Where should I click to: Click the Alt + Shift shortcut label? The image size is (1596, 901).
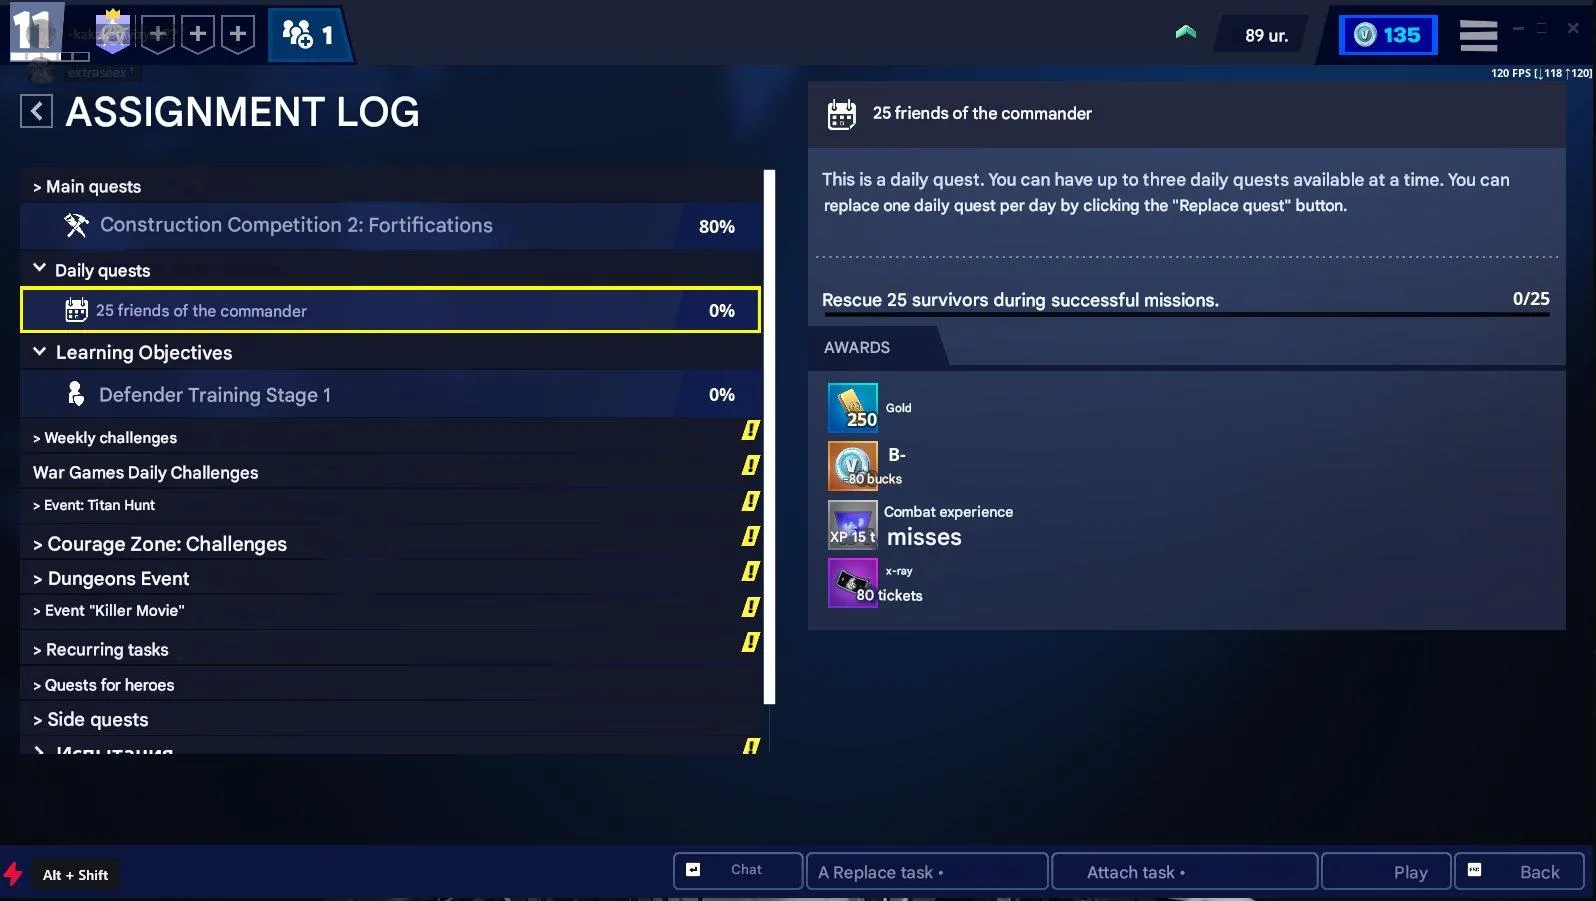point(75,875)
